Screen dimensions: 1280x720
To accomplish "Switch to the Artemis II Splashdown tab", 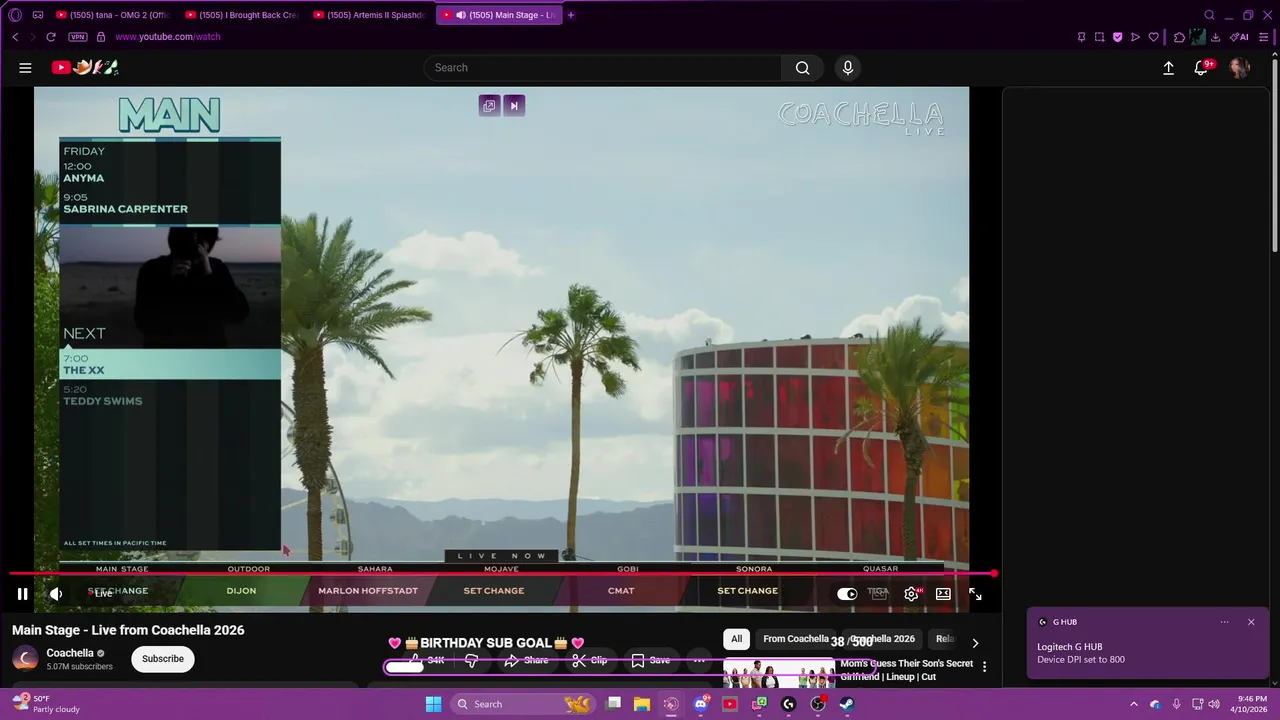I will (369, 15).
